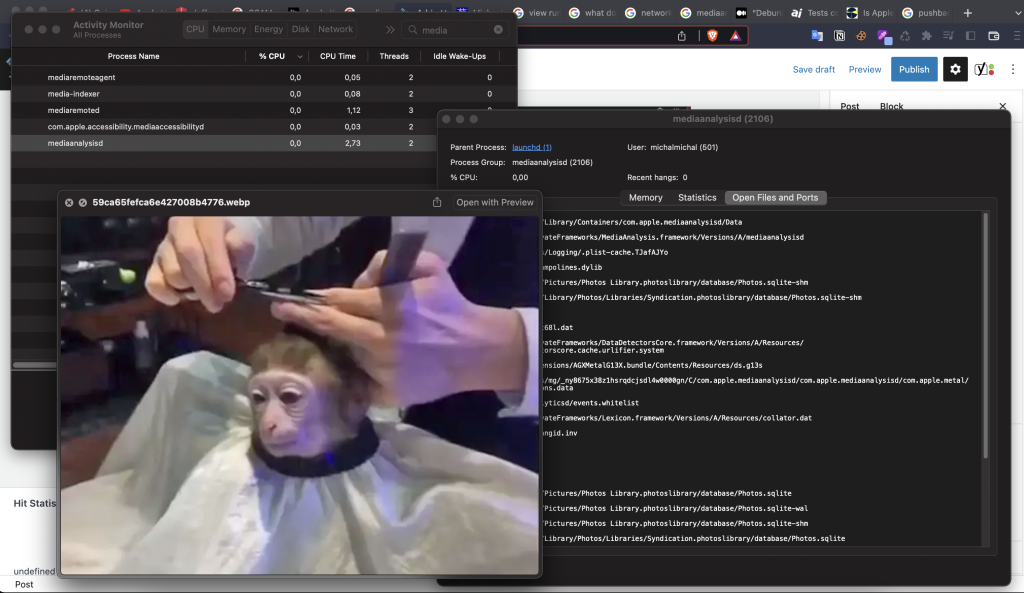This screenshot has width=1024, height=593.
Task: Click the search magnifier in Activity Monitor
Action: pyautogui.click(x=413, y=30)
